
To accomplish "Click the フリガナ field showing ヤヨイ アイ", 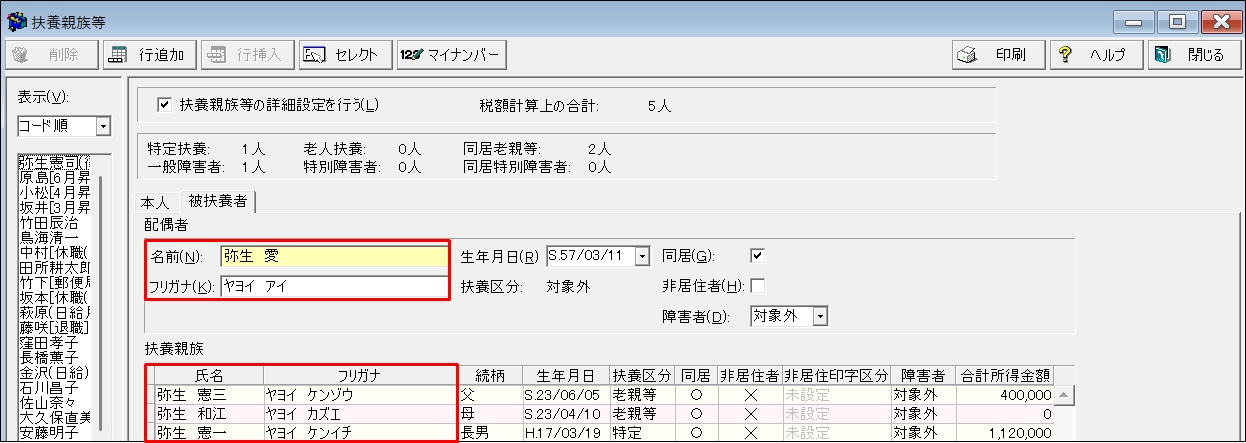I will click(x=334, y=287).
